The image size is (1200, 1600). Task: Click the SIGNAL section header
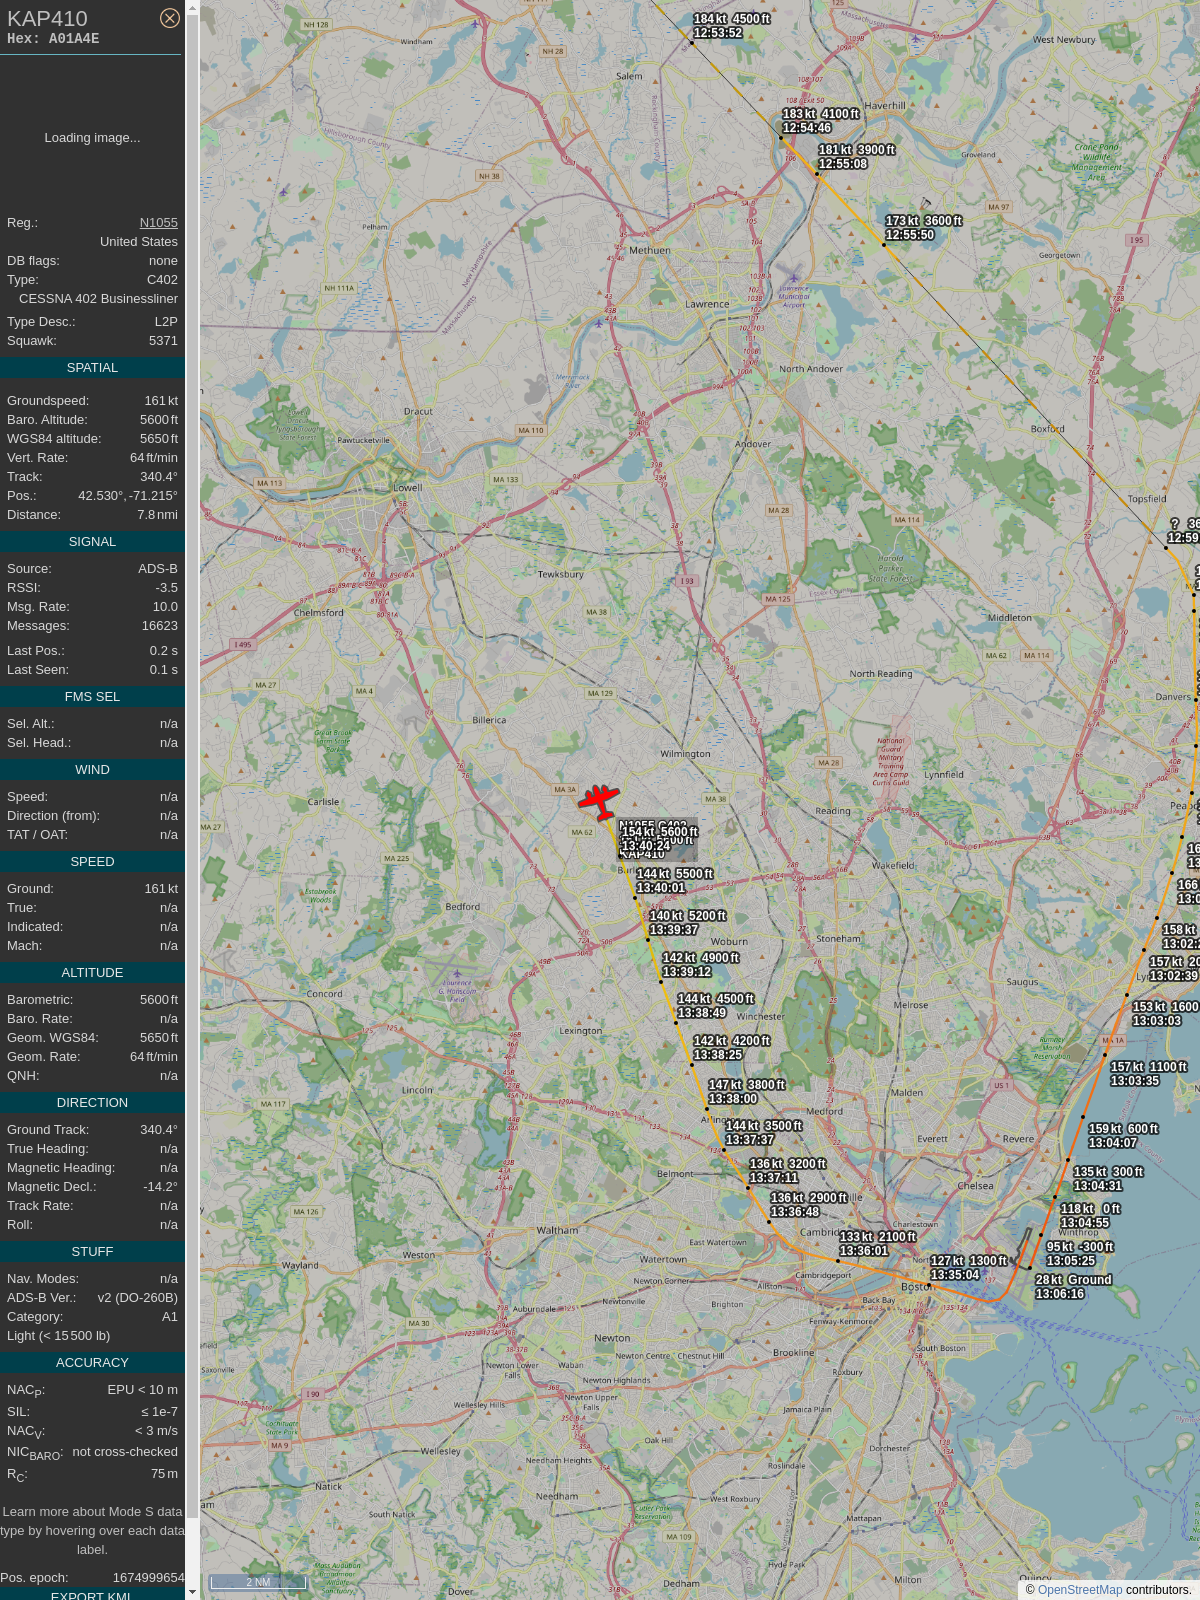92,542
